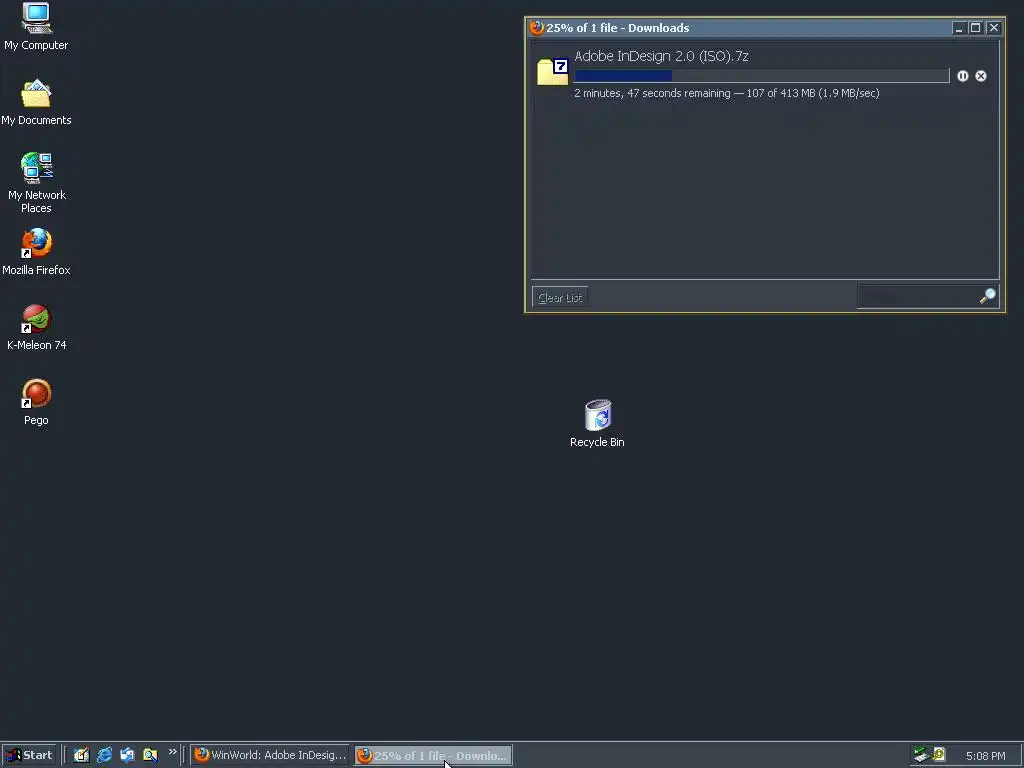Switch to WinWorld Adobe InDesign taskbar window
This screenshot has height=768, width=1024.
click(270, 756)
